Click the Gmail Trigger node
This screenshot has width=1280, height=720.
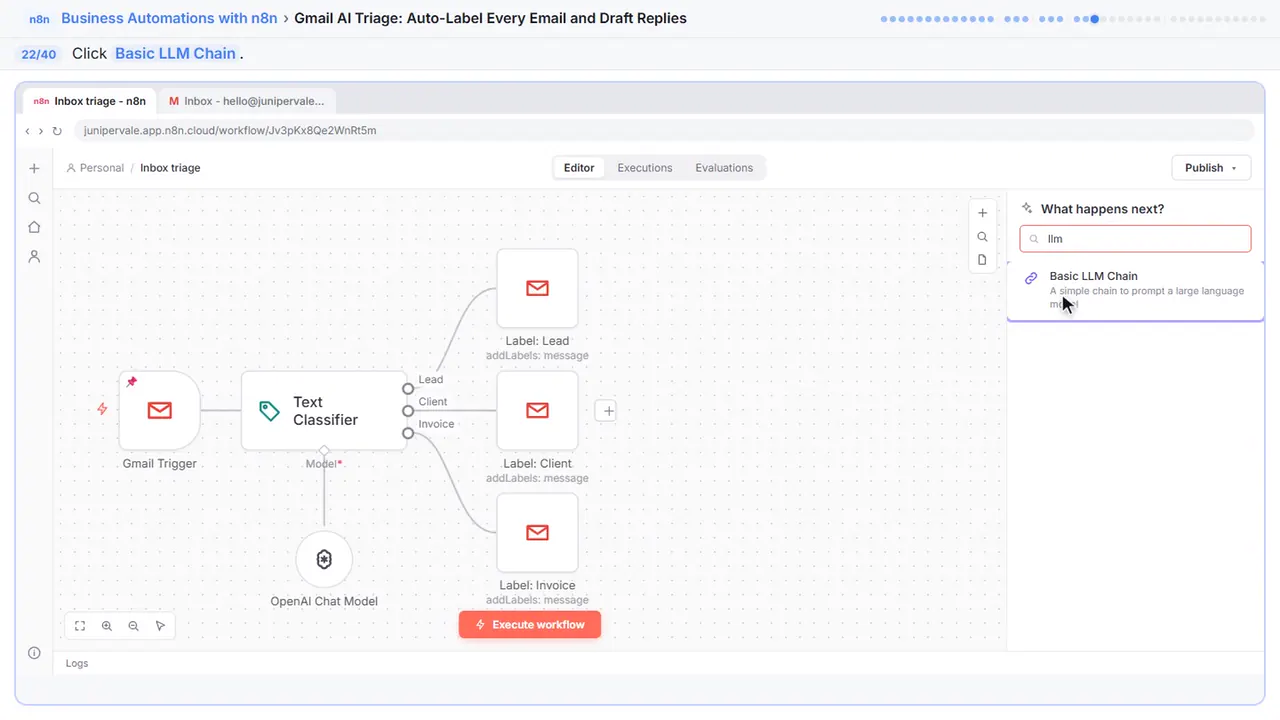(159, 410)
